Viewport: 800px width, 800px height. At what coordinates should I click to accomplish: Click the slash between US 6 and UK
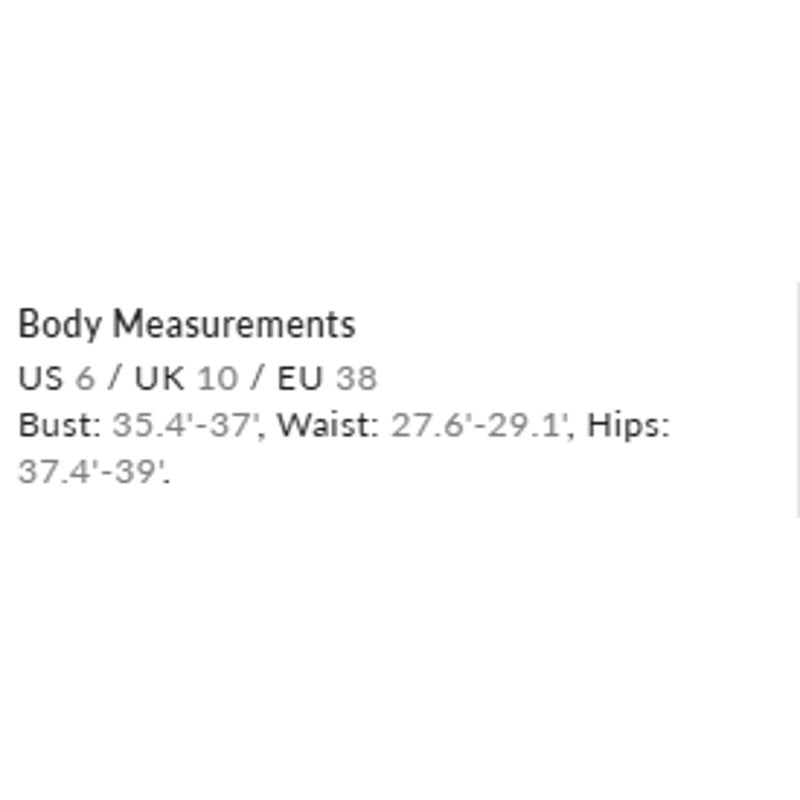tap(115, 378)
